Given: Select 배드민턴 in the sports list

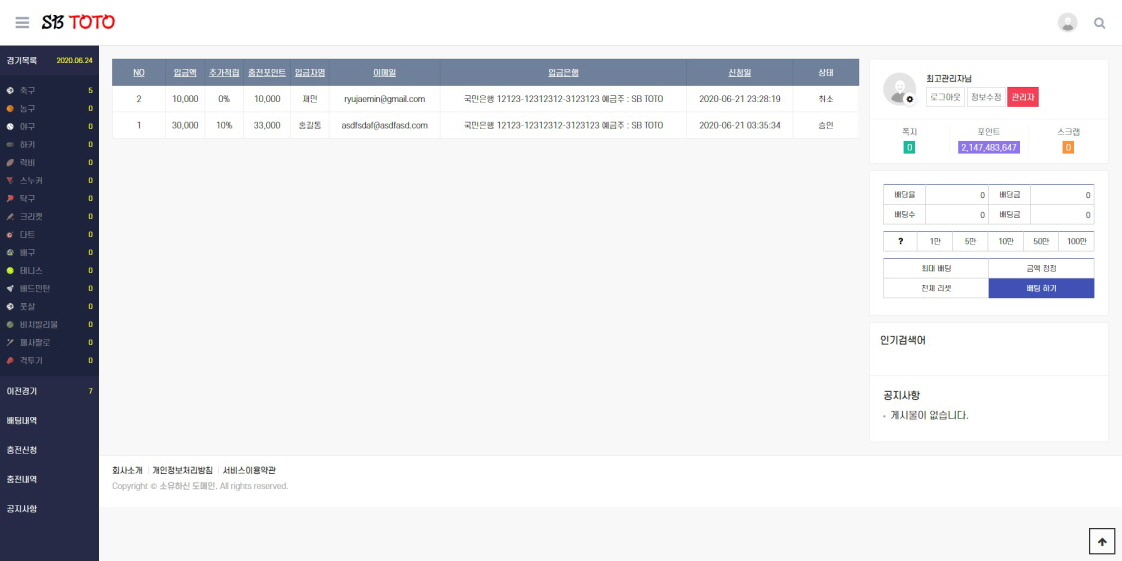Looking at the screenshot, I should 35,289.
